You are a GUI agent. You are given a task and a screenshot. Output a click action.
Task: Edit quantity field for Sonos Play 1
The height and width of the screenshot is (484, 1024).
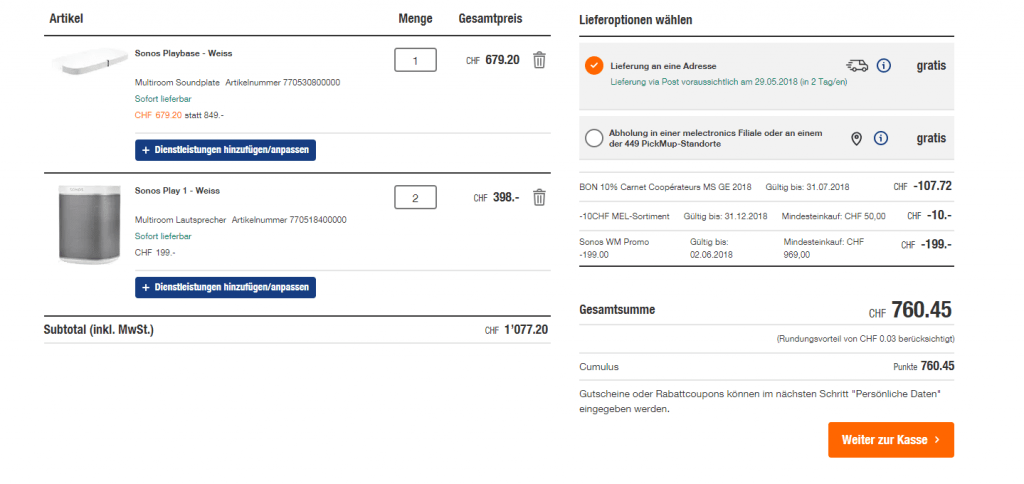tap(415, 198)
